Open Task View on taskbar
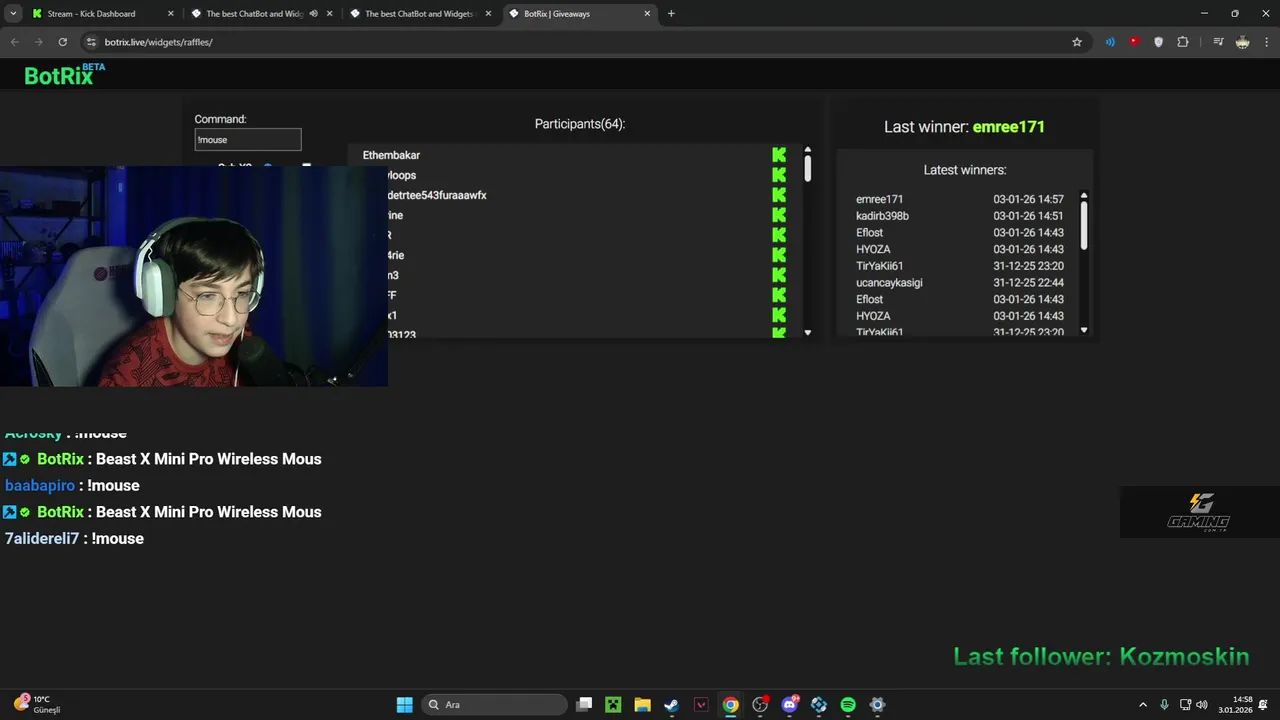 584,705
